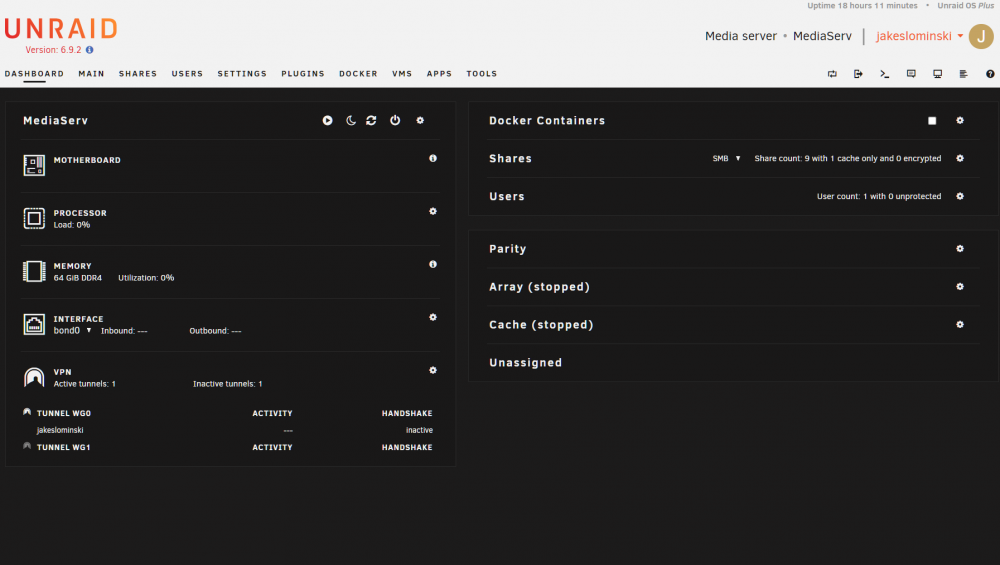Image resolution: width=1000 pixels, height=565 pixels.
Task: Show motherboard info icon
Action: point(433,158)
